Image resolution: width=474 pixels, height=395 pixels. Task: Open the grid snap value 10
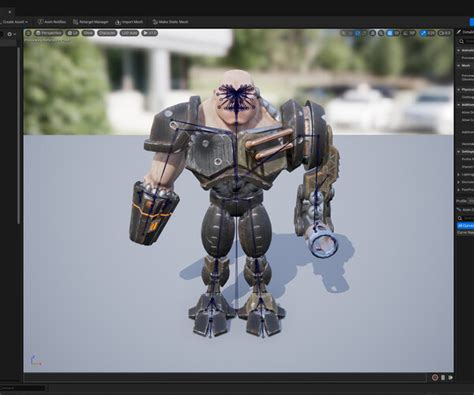(396, 33)
